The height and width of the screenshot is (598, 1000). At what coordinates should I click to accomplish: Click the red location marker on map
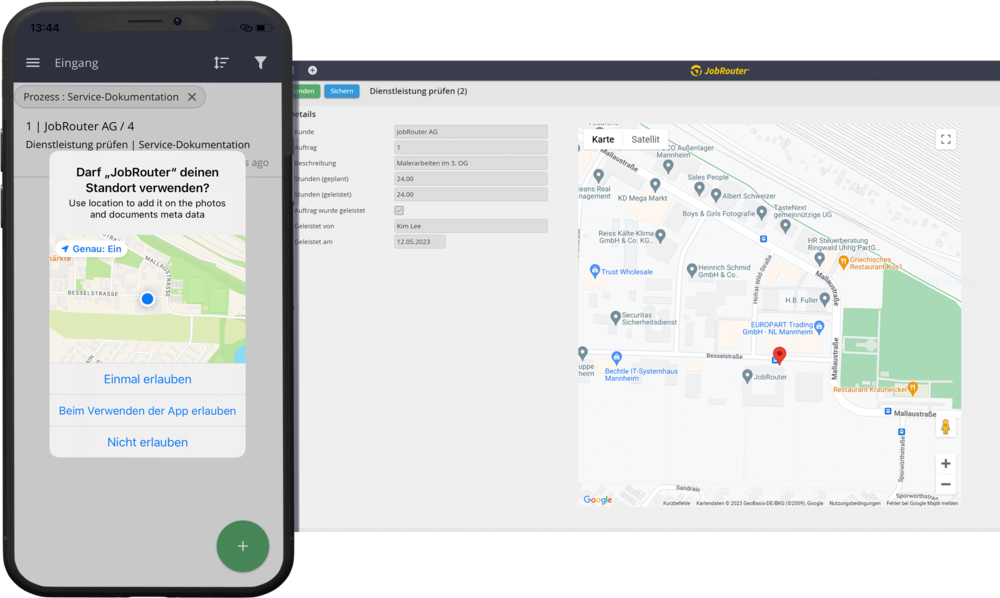(779, 354)
